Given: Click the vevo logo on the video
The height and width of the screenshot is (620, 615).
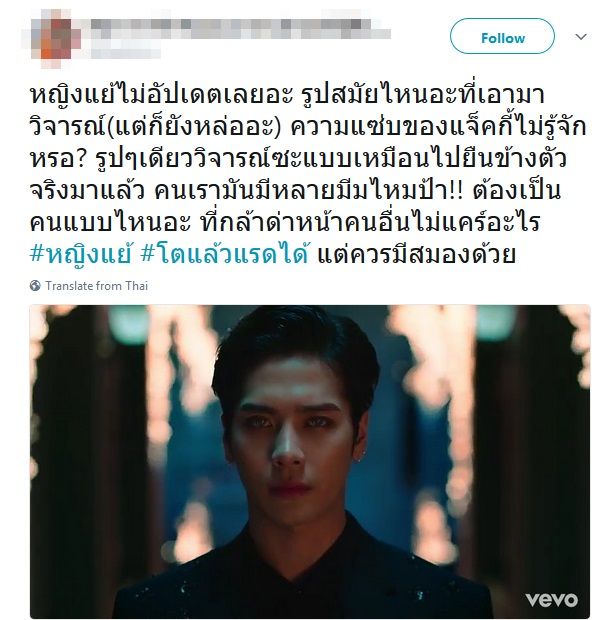Looking at the screenshot, I should pyautogui.click(x=551, y=599).
